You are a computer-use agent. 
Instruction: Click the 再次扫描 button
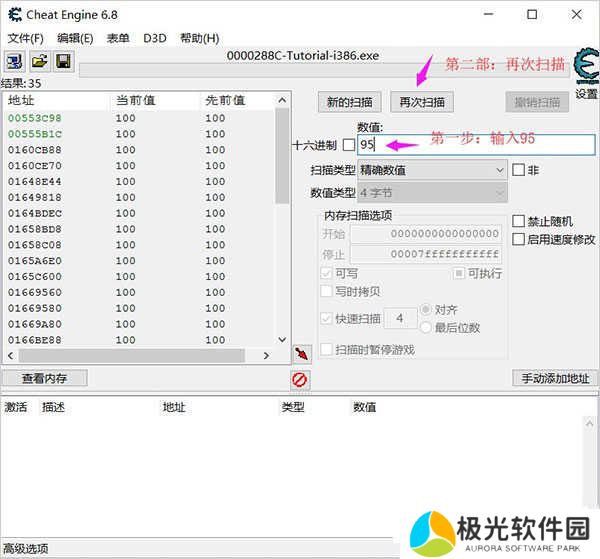422,102
